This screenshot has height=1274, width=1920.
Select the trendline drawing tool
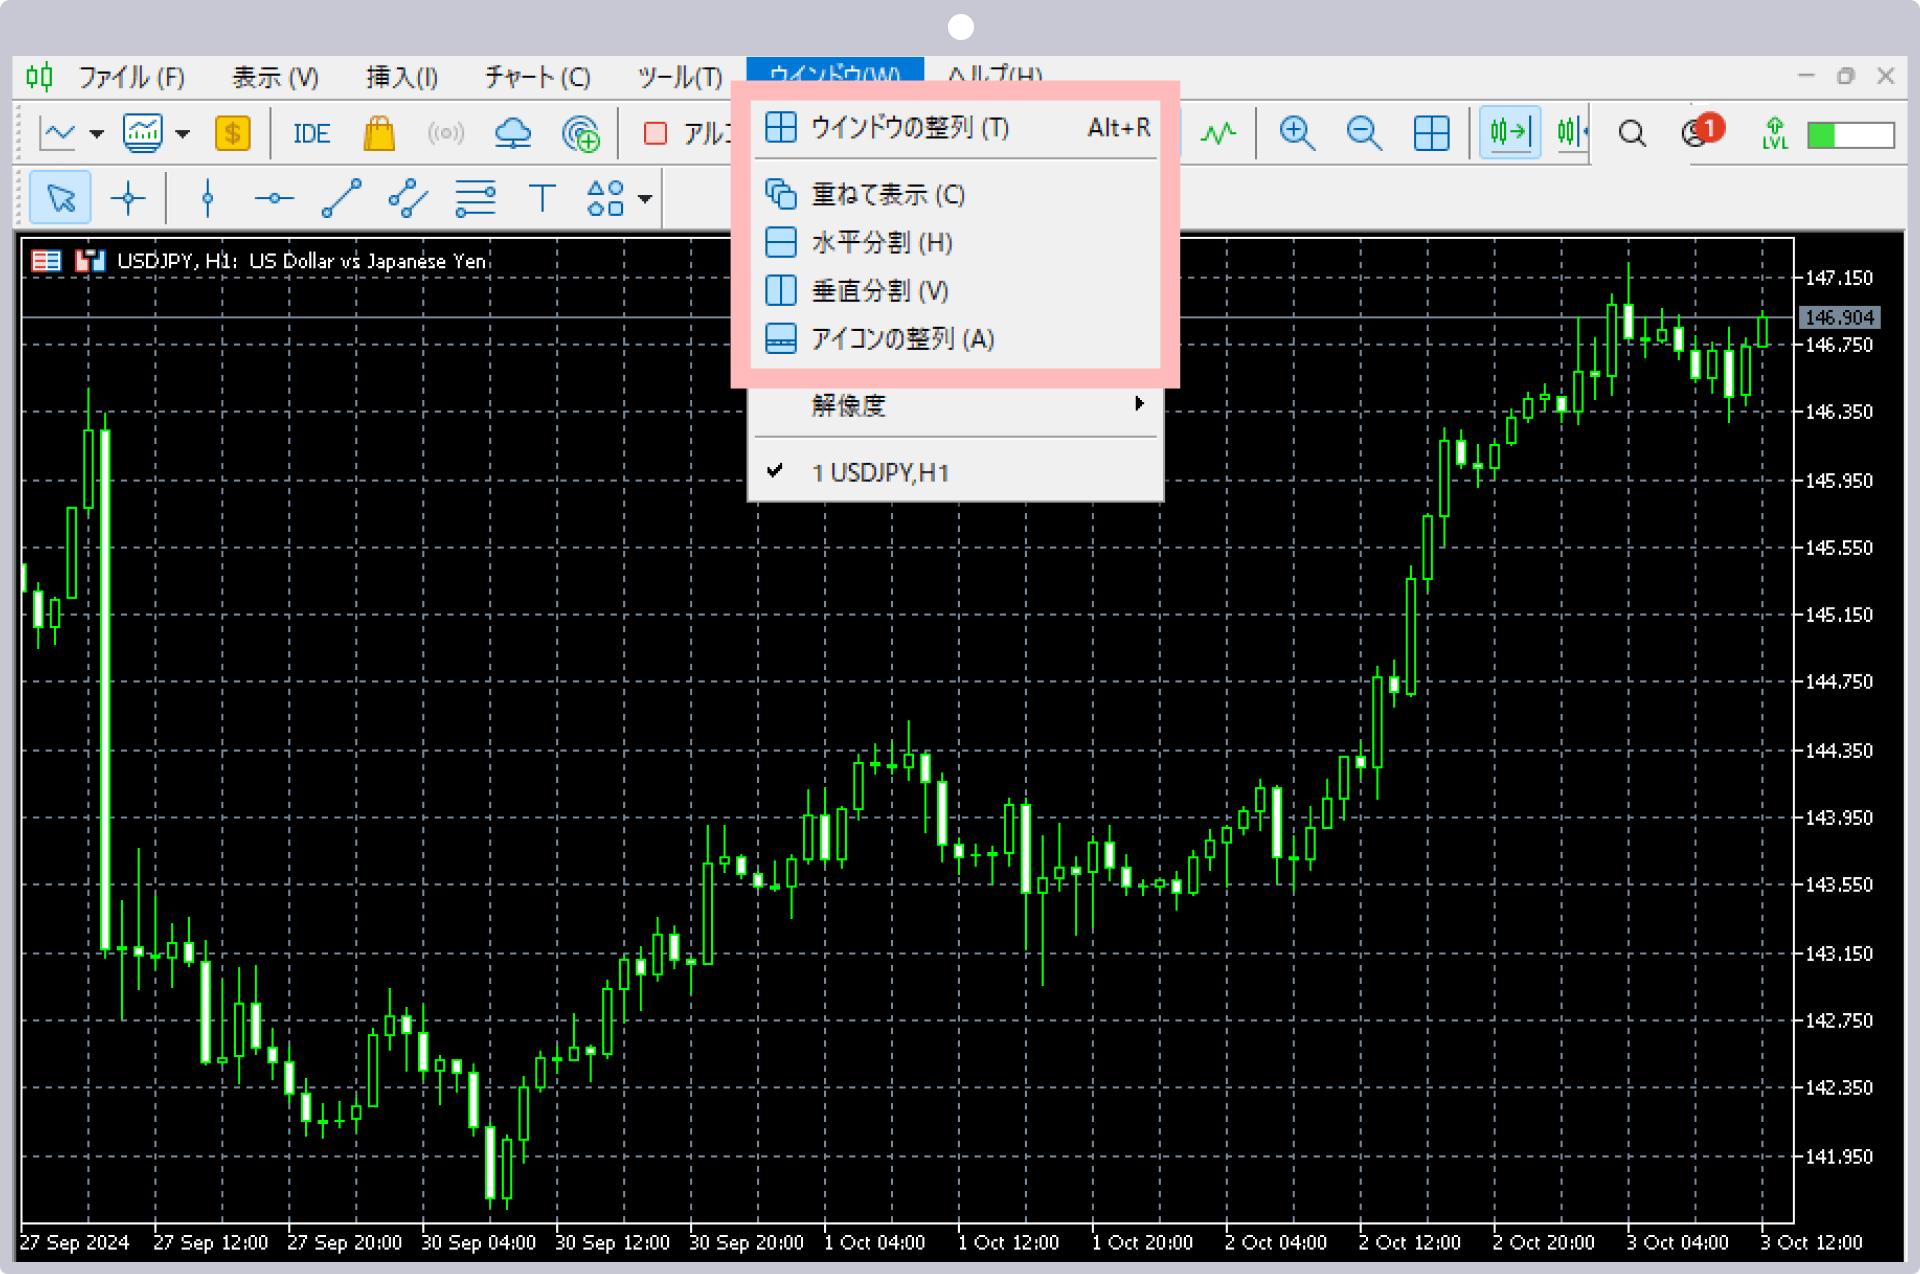click(341, 198)
